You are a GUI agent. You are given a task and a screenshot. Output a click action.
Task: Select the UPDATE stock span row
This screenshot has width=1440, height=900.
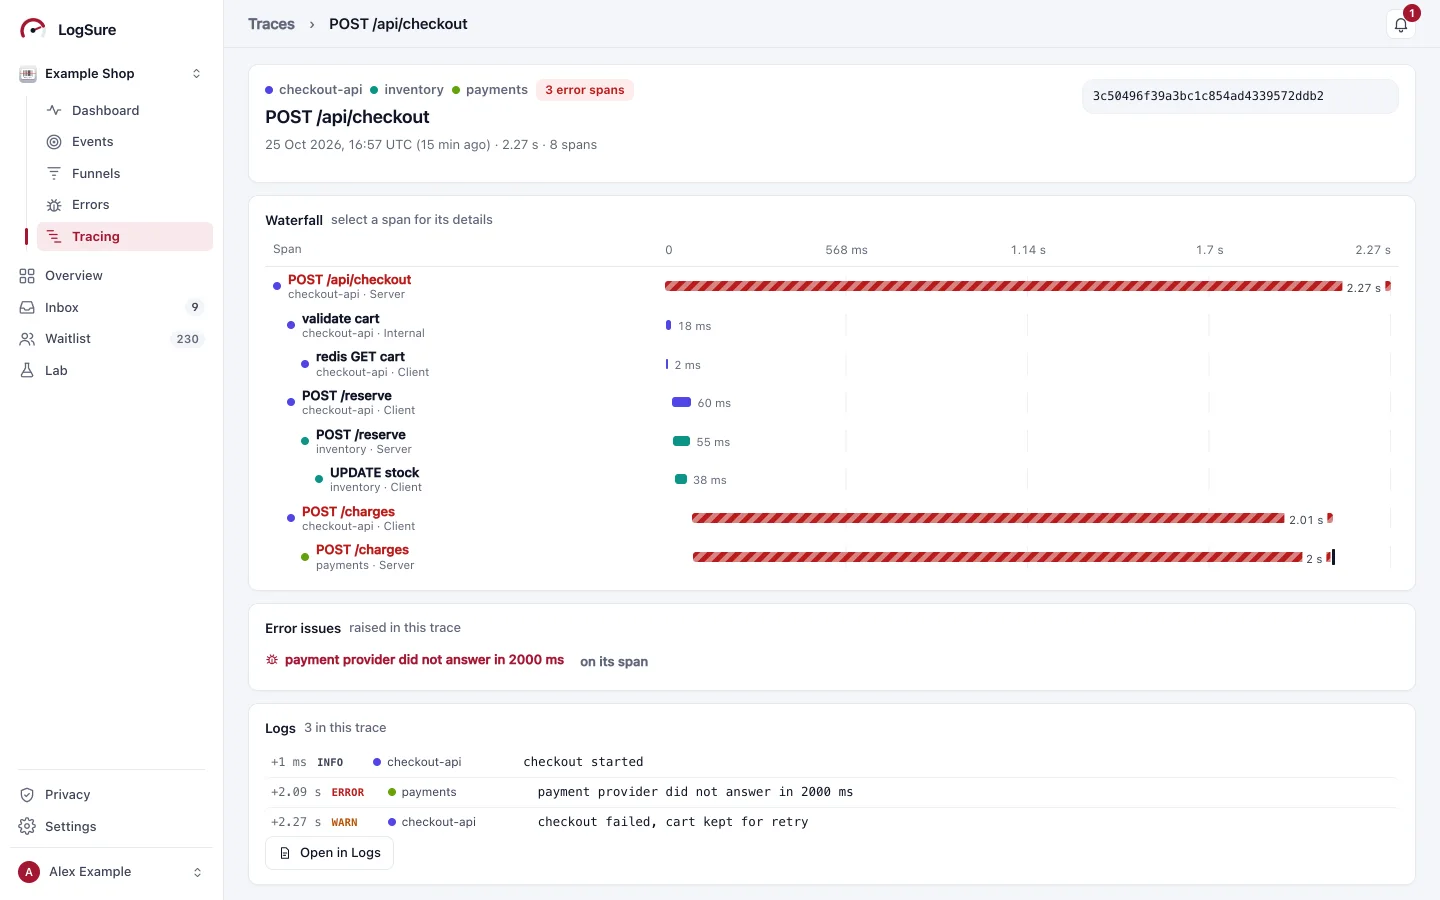pyautogui.click(x=831, y=480)
